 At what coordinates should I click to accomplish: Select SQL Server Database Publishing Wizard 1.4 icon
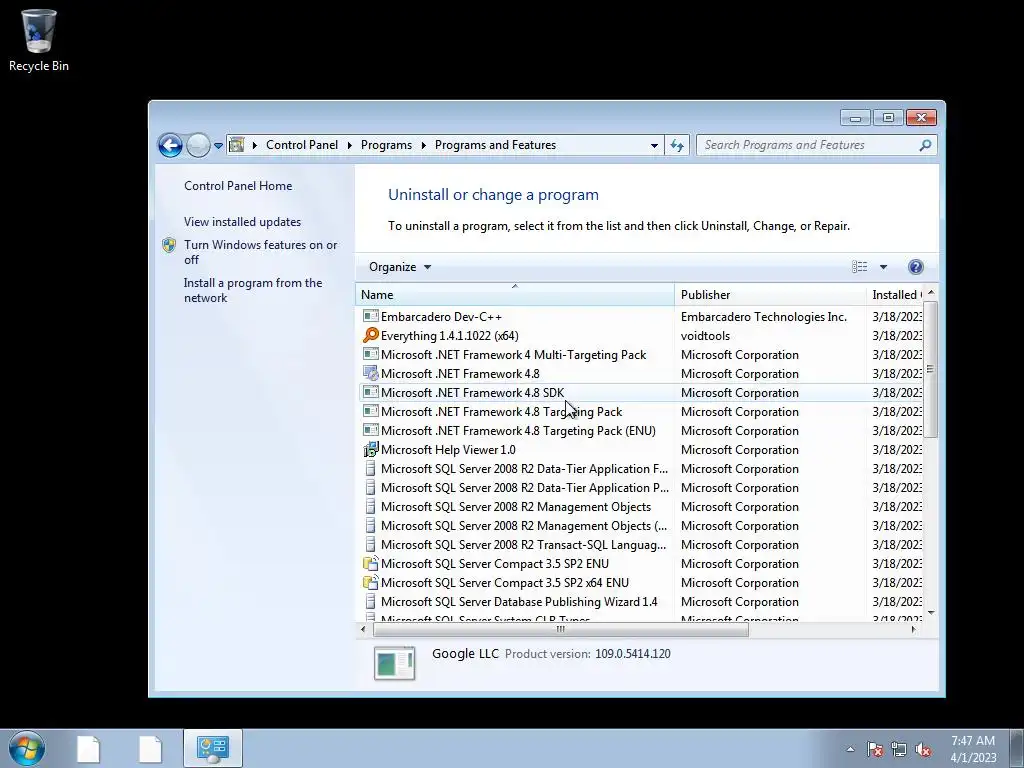(x=370, y=601)
